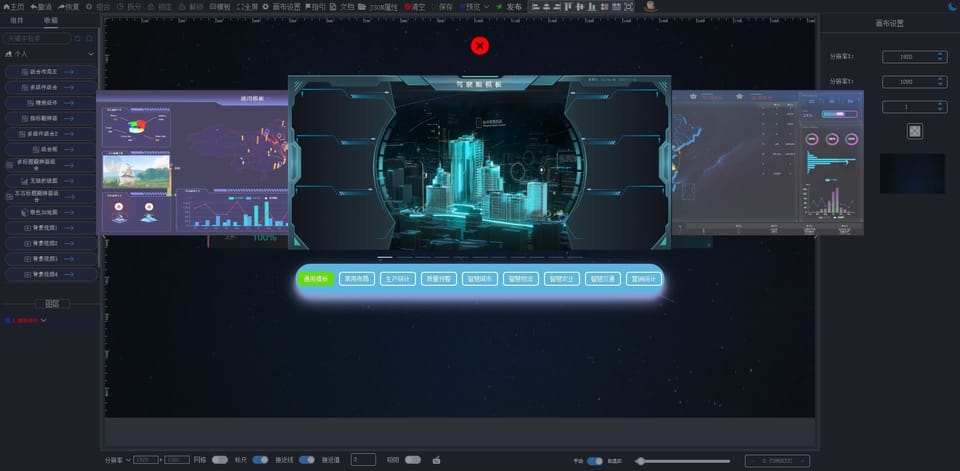Toggle the 网格 grid switch

(220, 460)
